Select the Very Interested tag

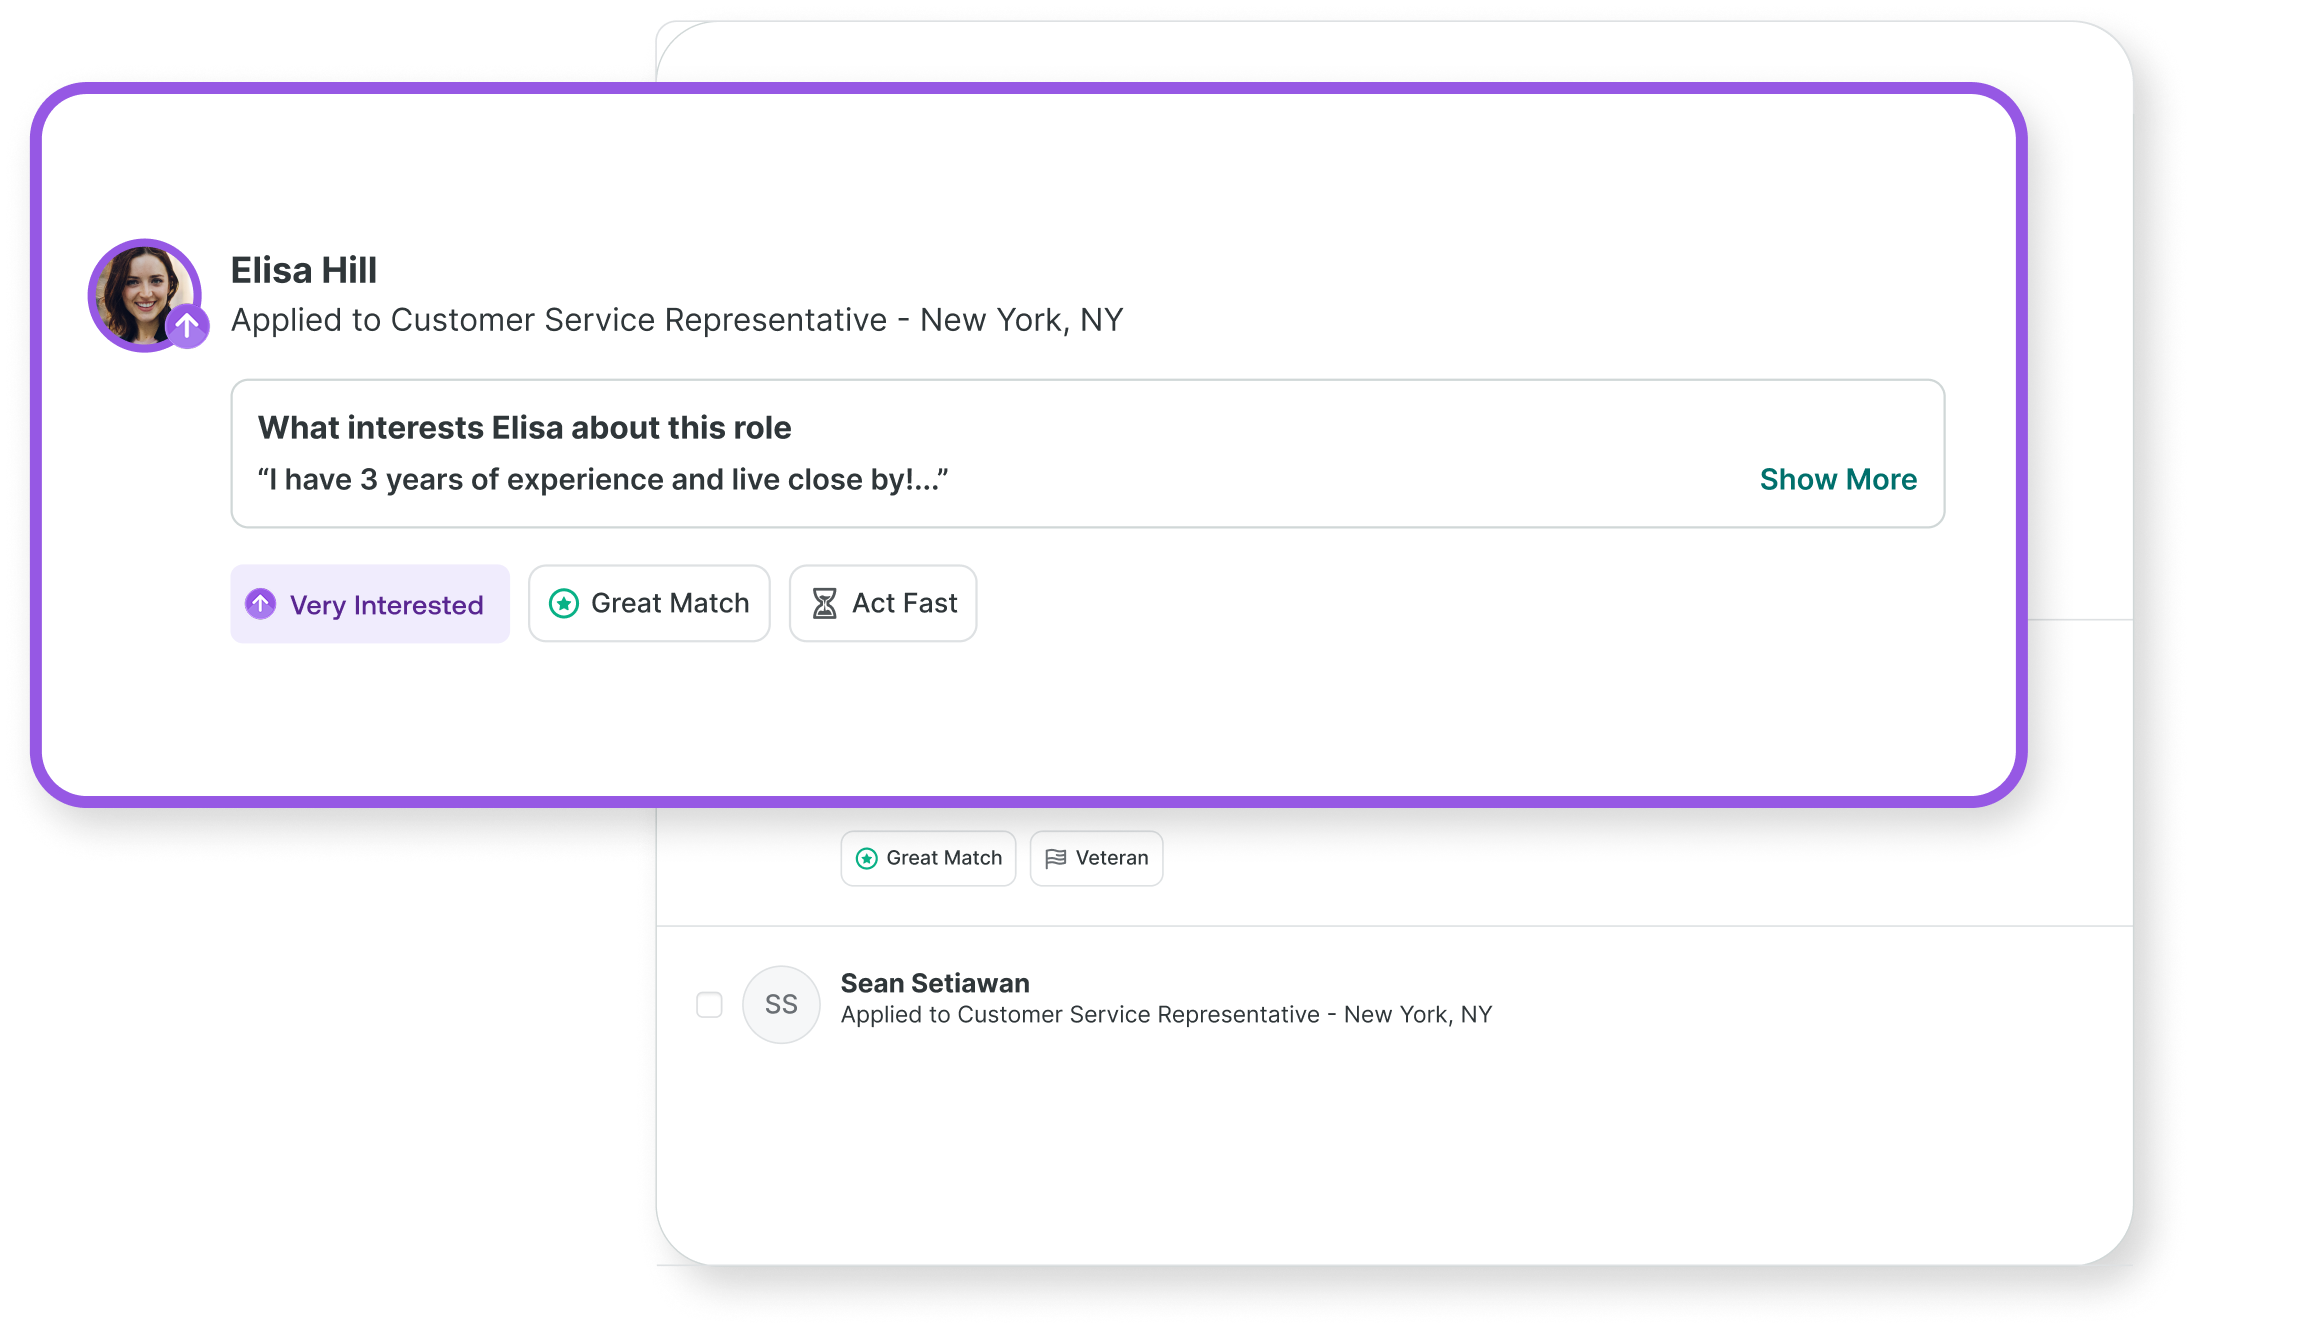click(x=370, y=604)
